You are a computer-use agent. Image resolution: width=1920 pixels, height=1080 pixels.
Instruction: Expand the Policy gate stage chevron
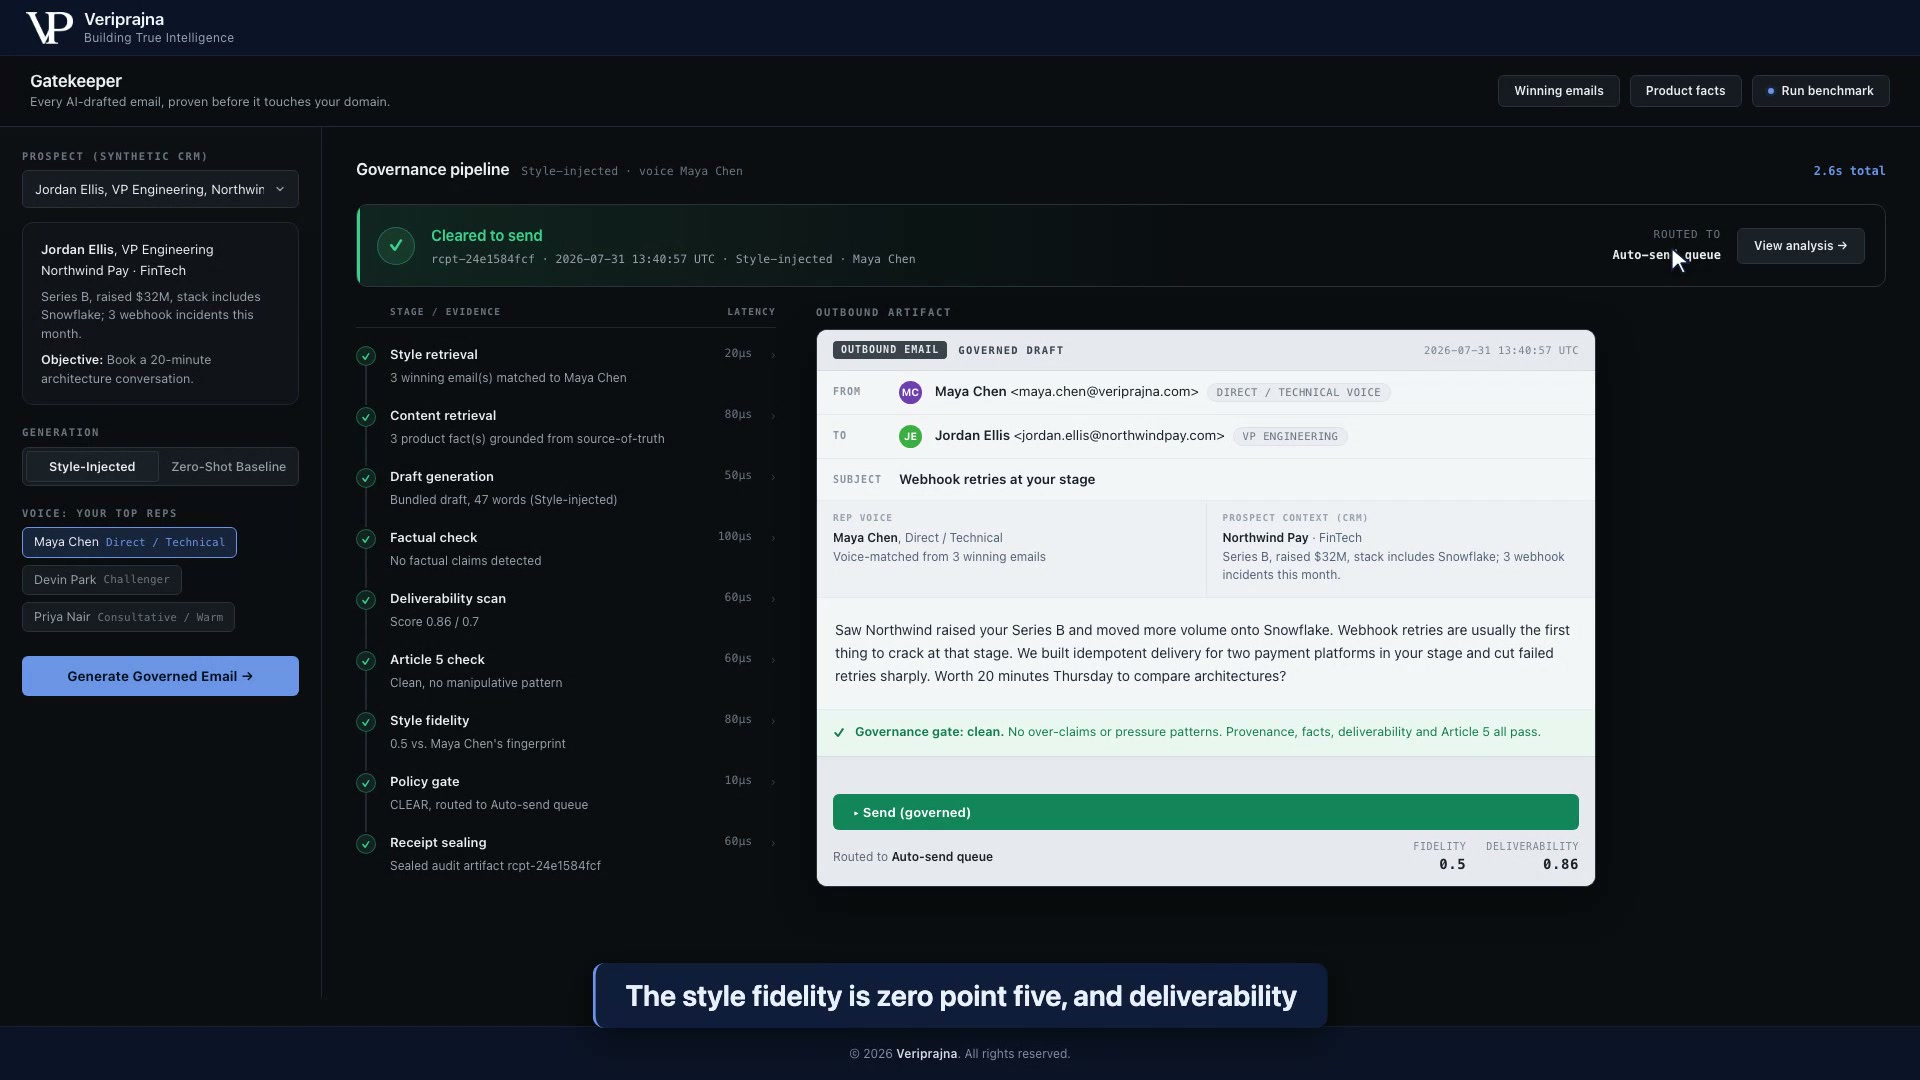click(x=773, y=782)
